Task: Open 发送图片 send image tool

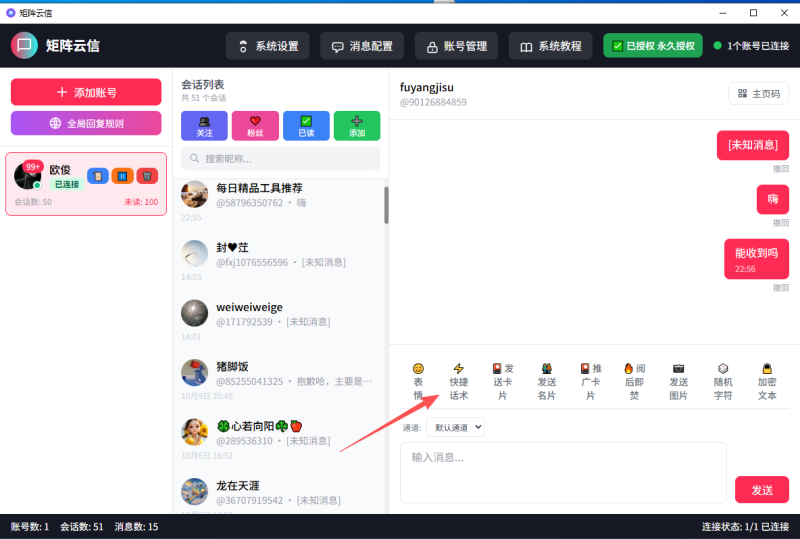Action: pos(679,381)
